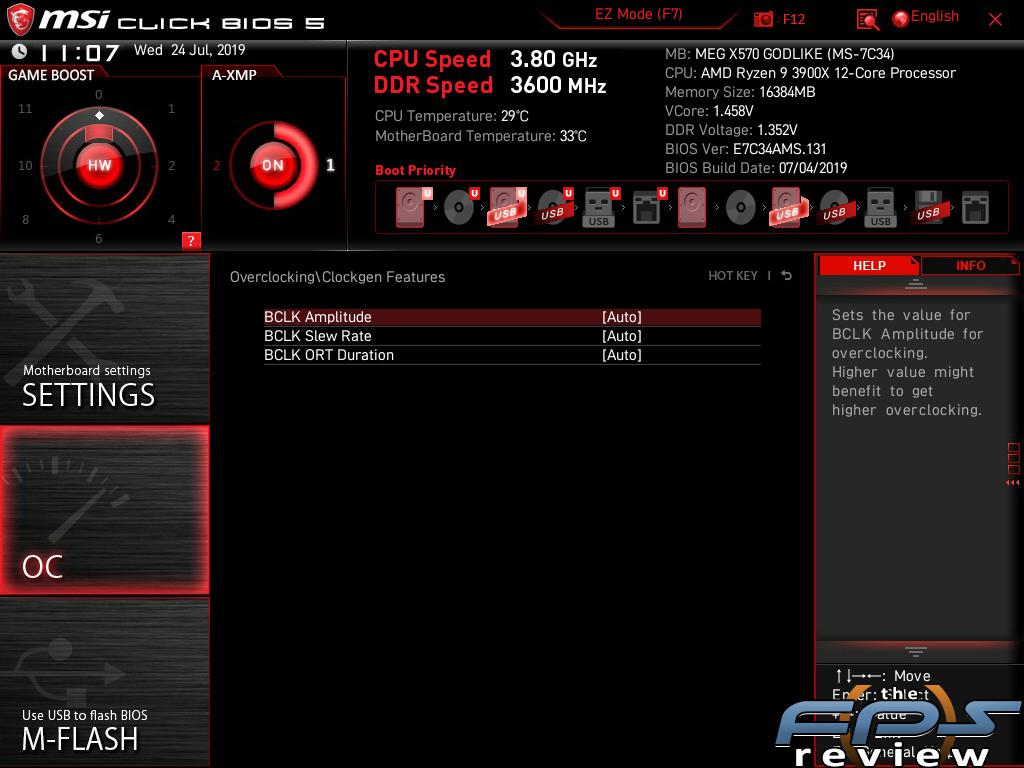Open the red question mark help icon
This screenshot has width=1024, height=768.
pyautogui.click(x=191, y=240)
